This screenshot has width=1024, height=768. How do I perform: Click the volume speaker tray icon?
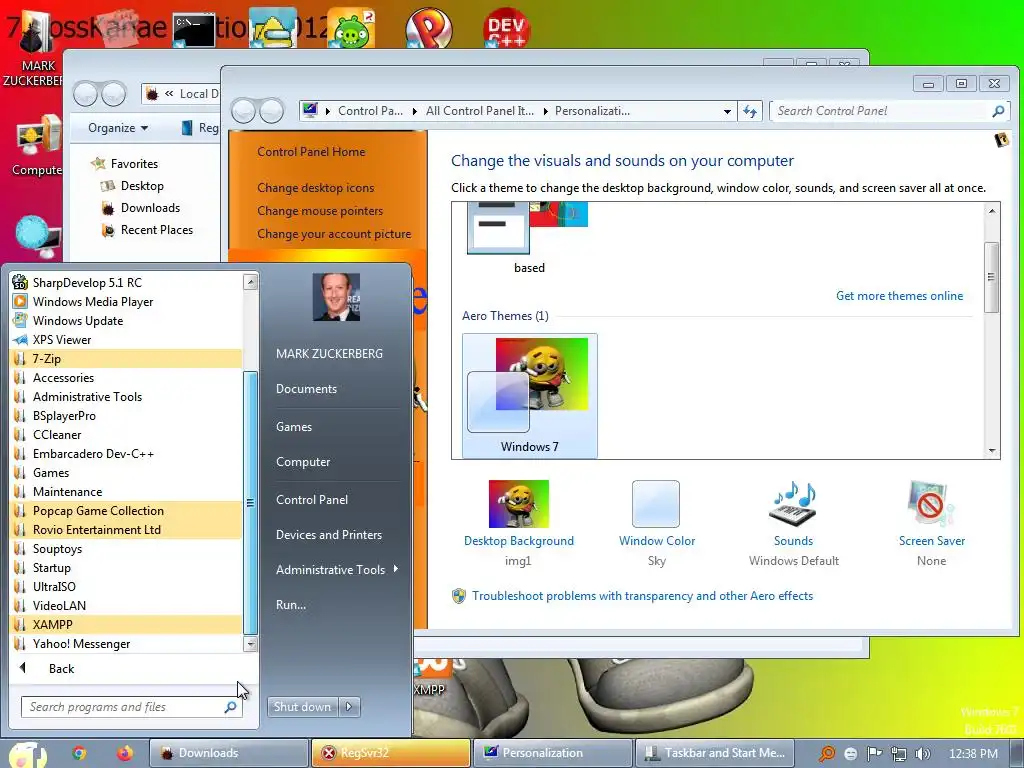[923, 754]
